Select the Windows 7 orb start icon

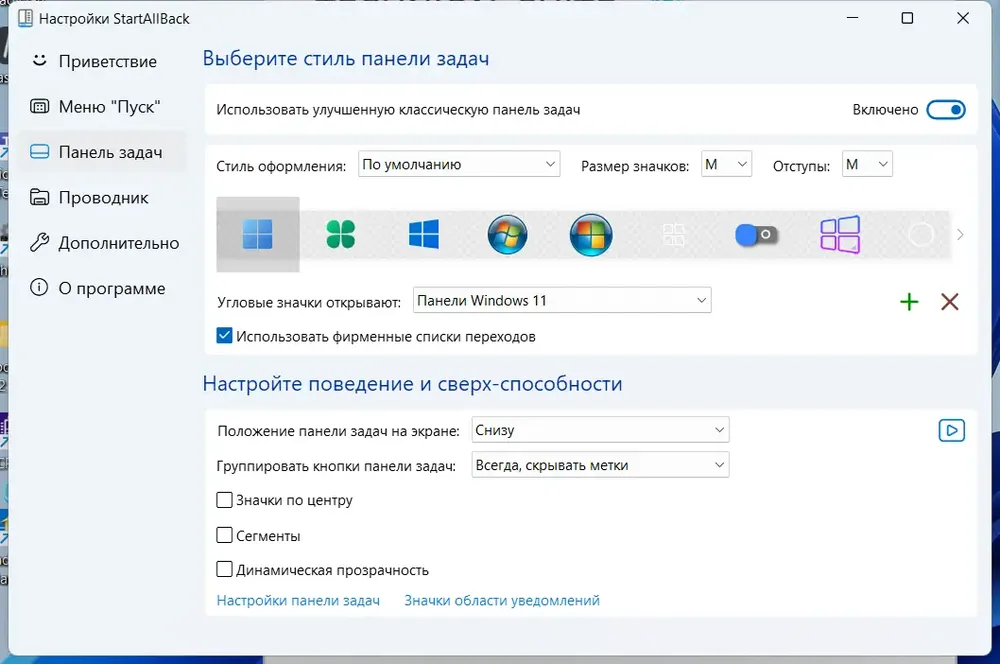pyautogui.click(x=507, y=234)
